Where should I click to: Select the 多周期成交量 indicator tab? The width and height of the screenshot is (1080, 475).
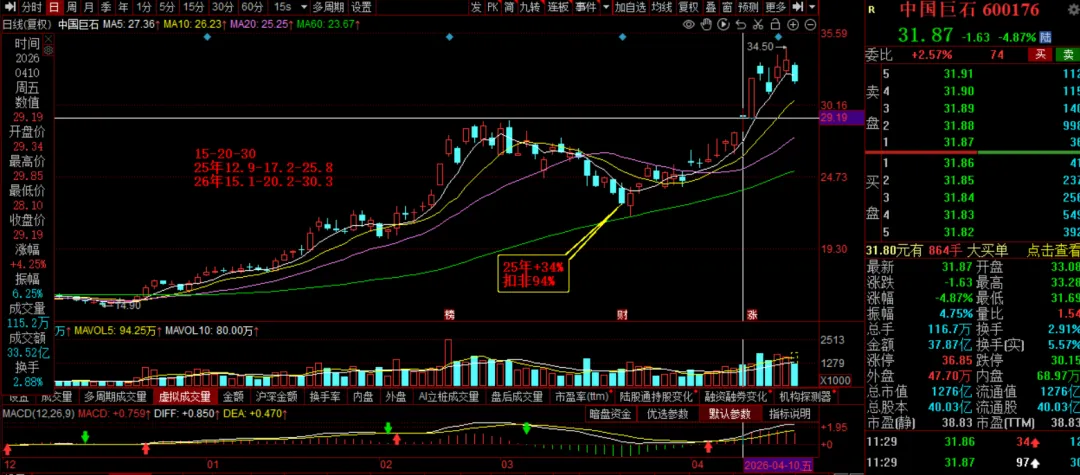[x=116, y=397]
